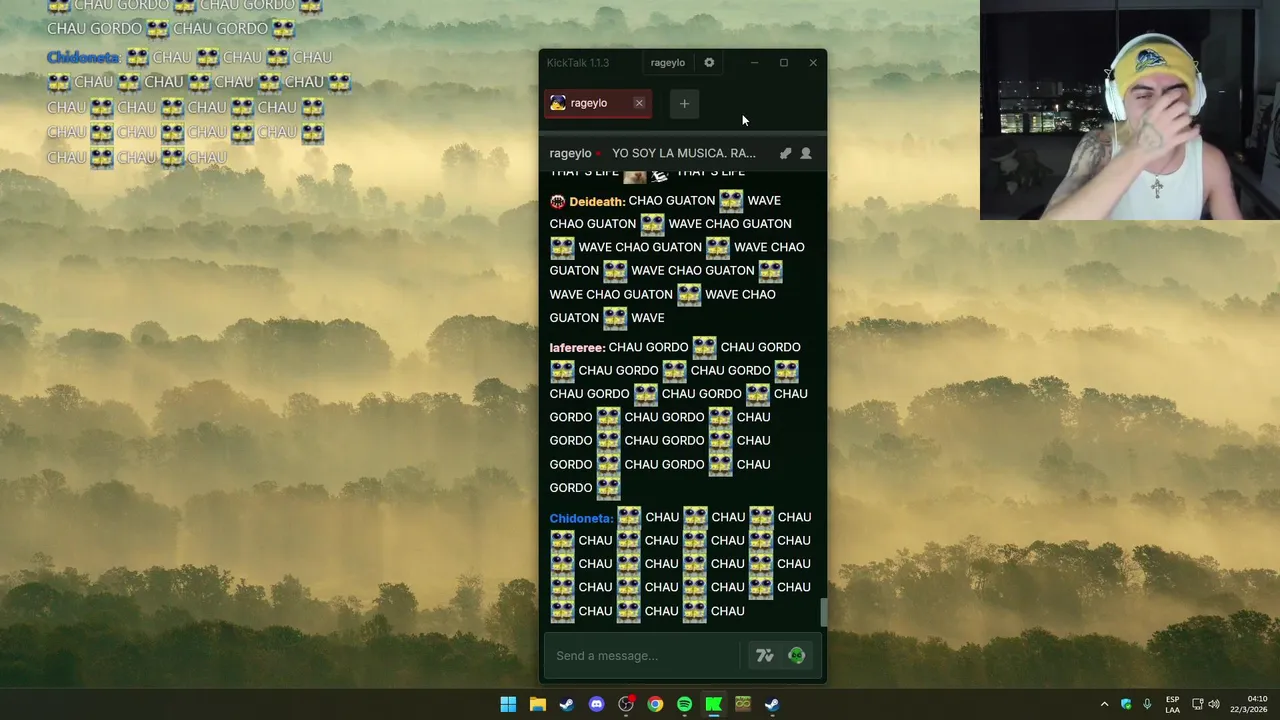Screen dimensions: 1280x720
Task: Open first Steam taskbar icon next to File Explorer
Action: (x=567, y=704)
